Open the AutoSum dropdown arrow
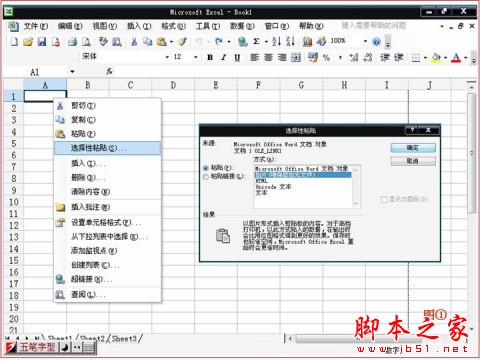 pos(266,42)
